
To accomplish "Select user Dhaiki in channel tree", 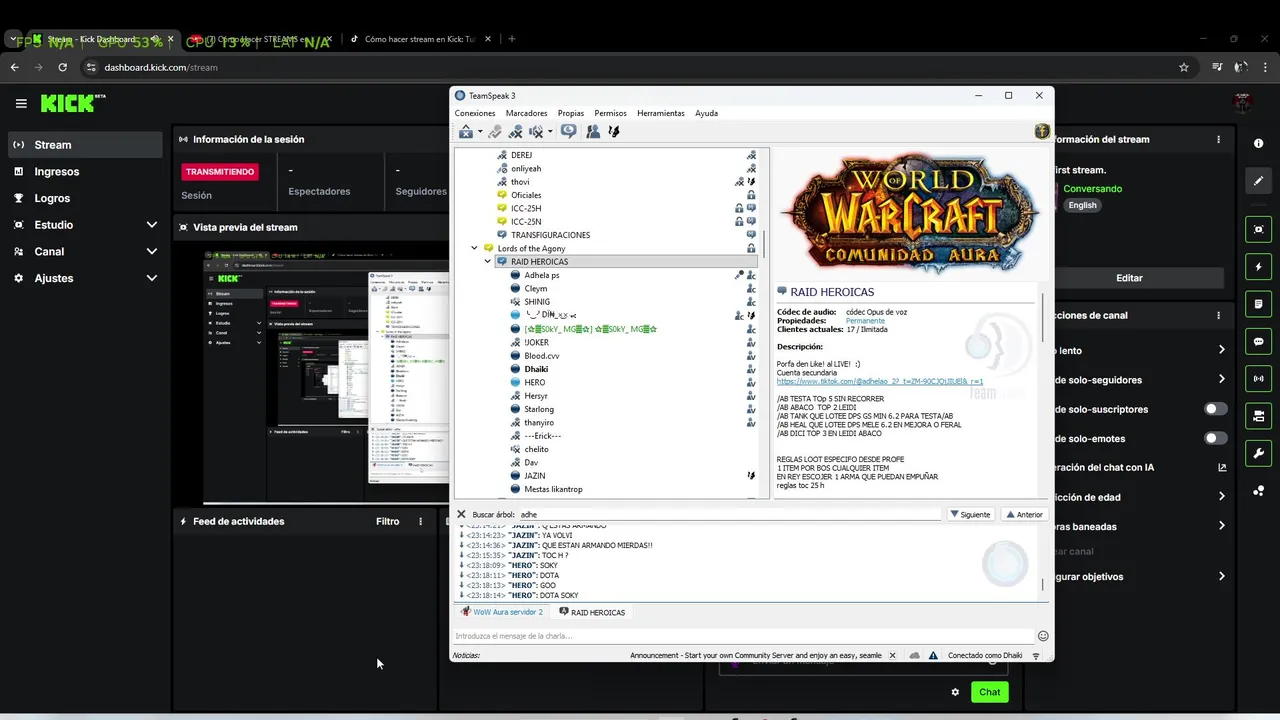I will 536,369.
